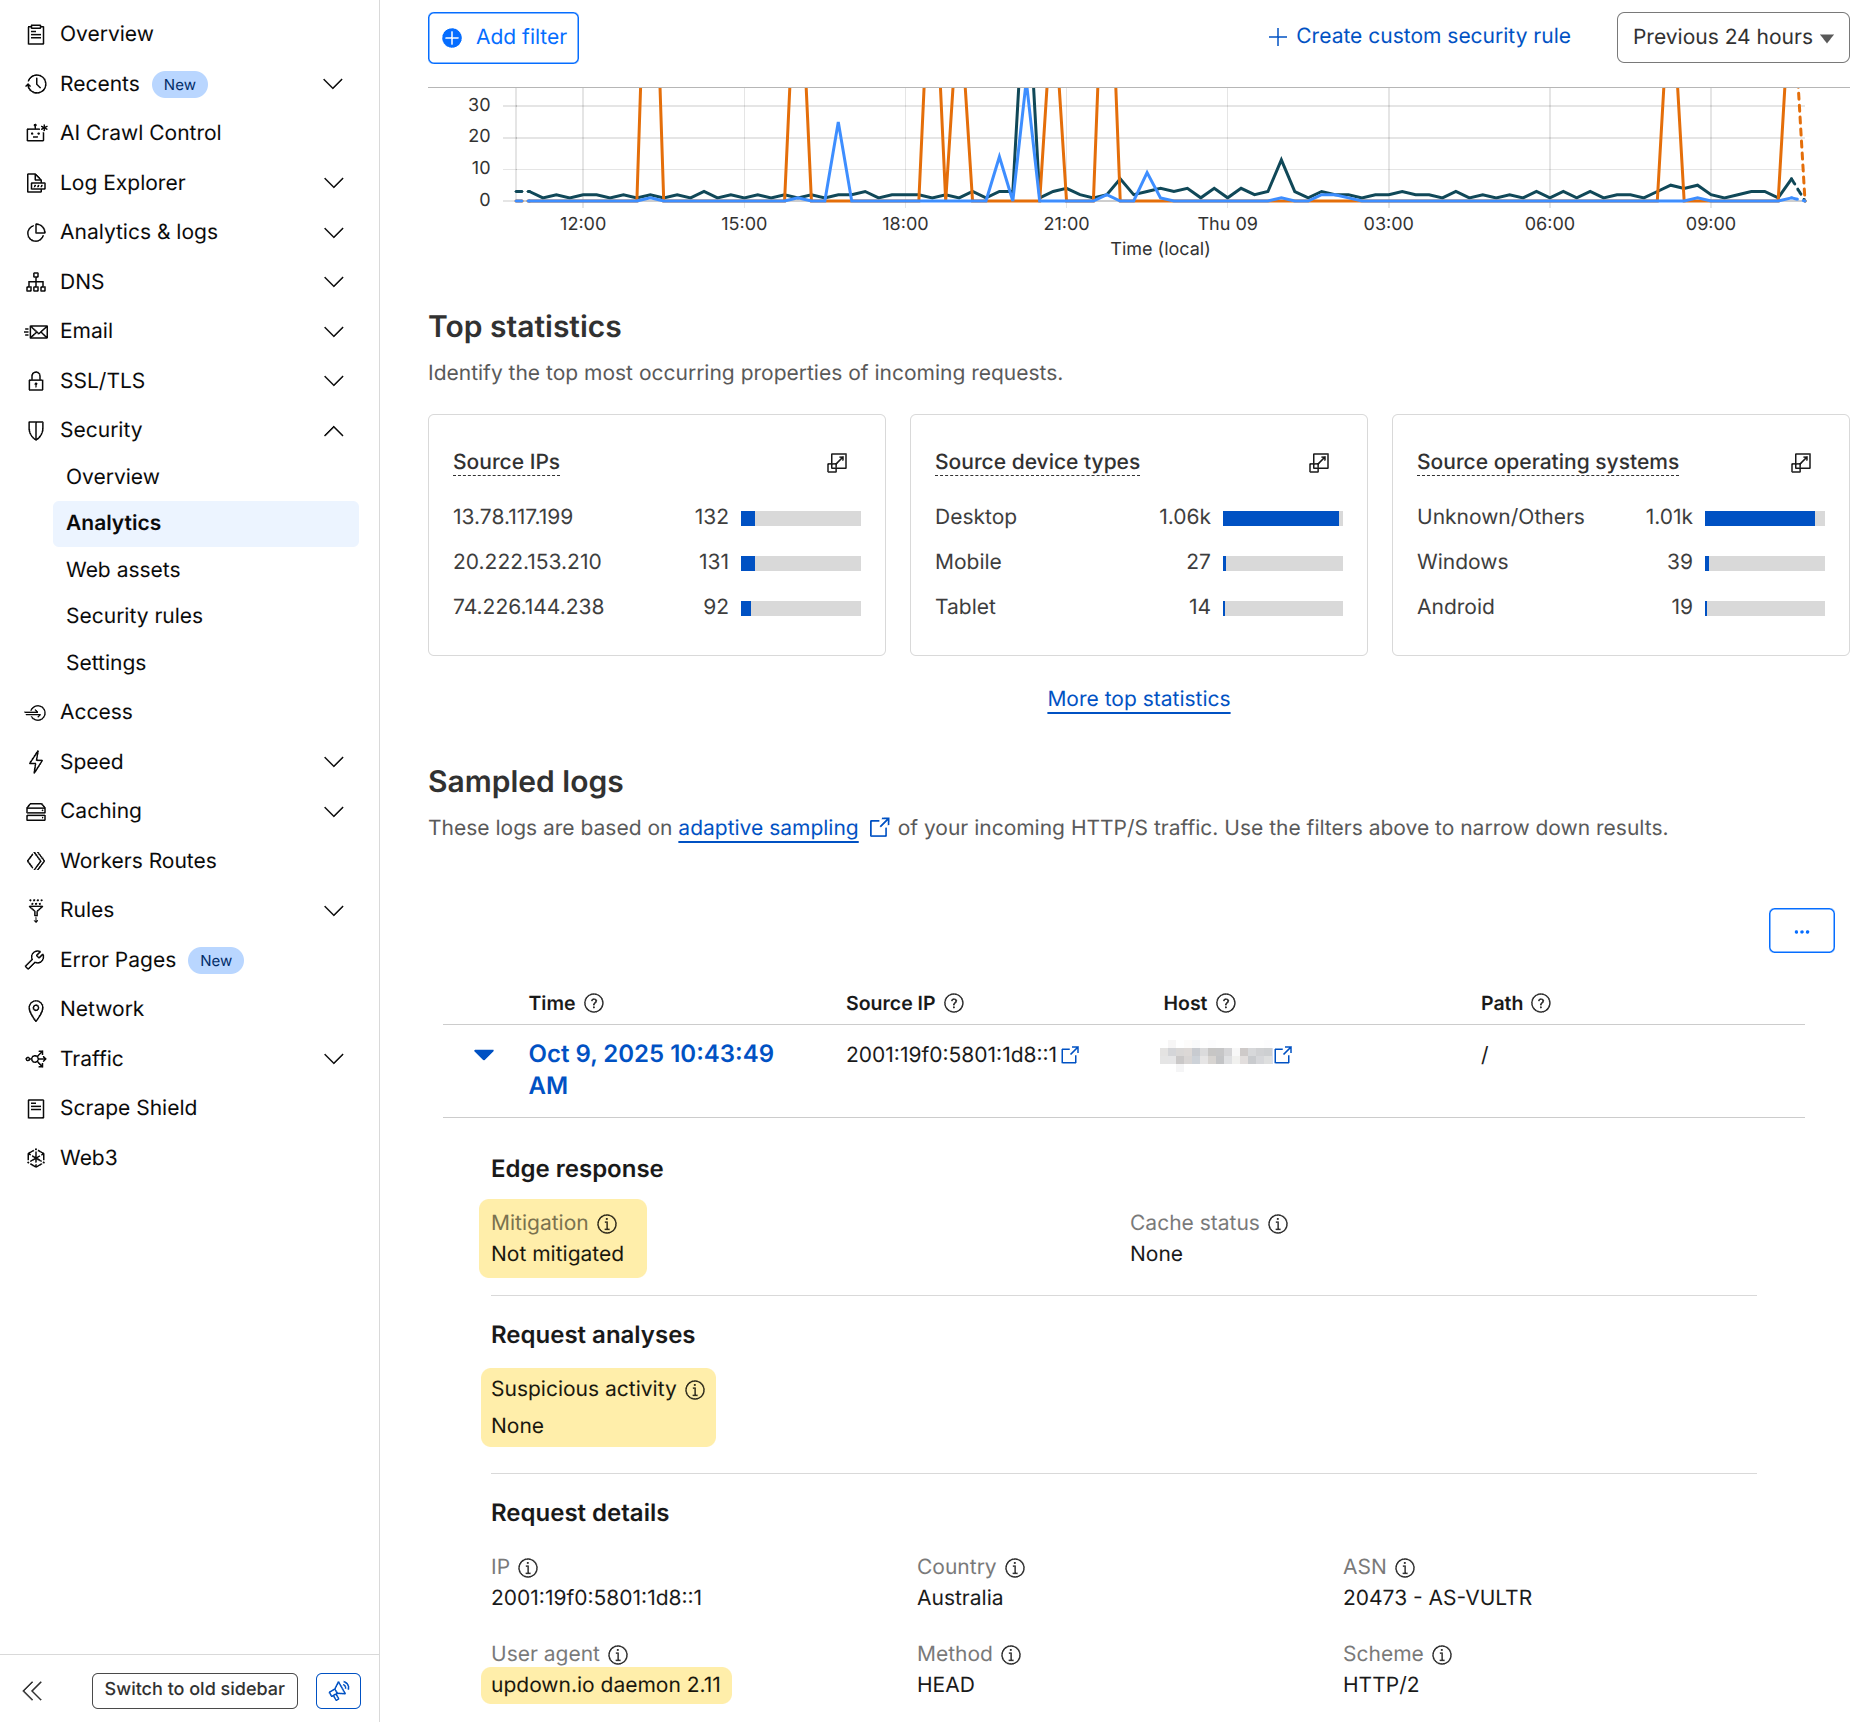Select Security rules menu item
Screen dimensions: 1864x1722
coord(134,616)
